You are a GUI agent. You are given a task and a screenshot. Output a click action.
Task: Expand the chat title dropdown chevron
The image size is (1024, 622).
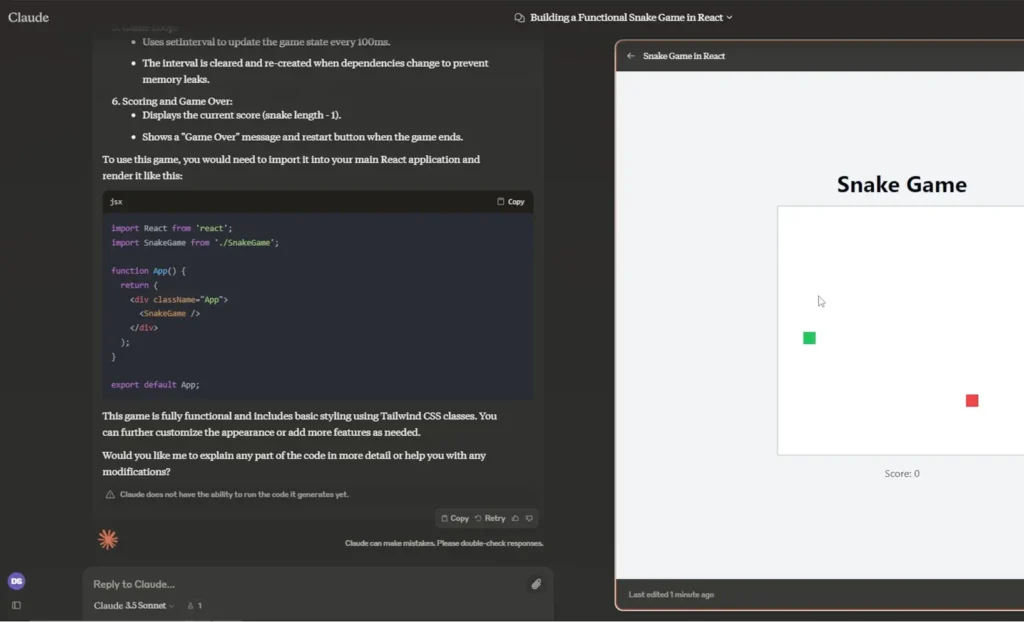click(729, 18)
